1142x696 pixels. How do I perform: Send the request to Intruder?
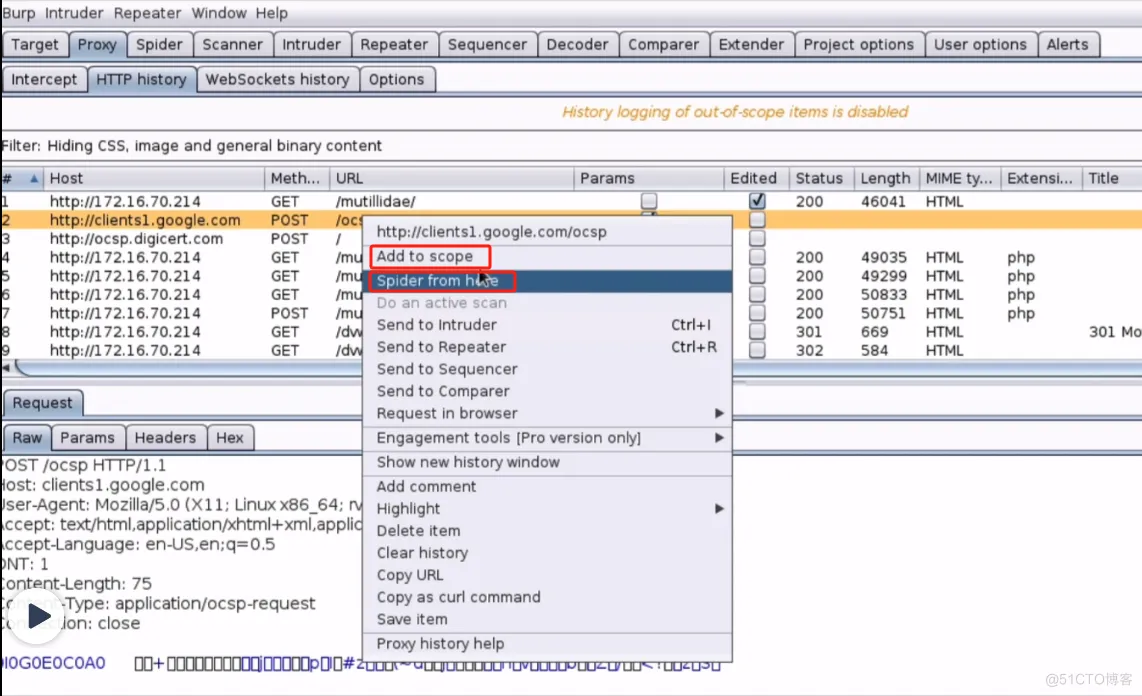pyautogui.click(x=437, y=324)
